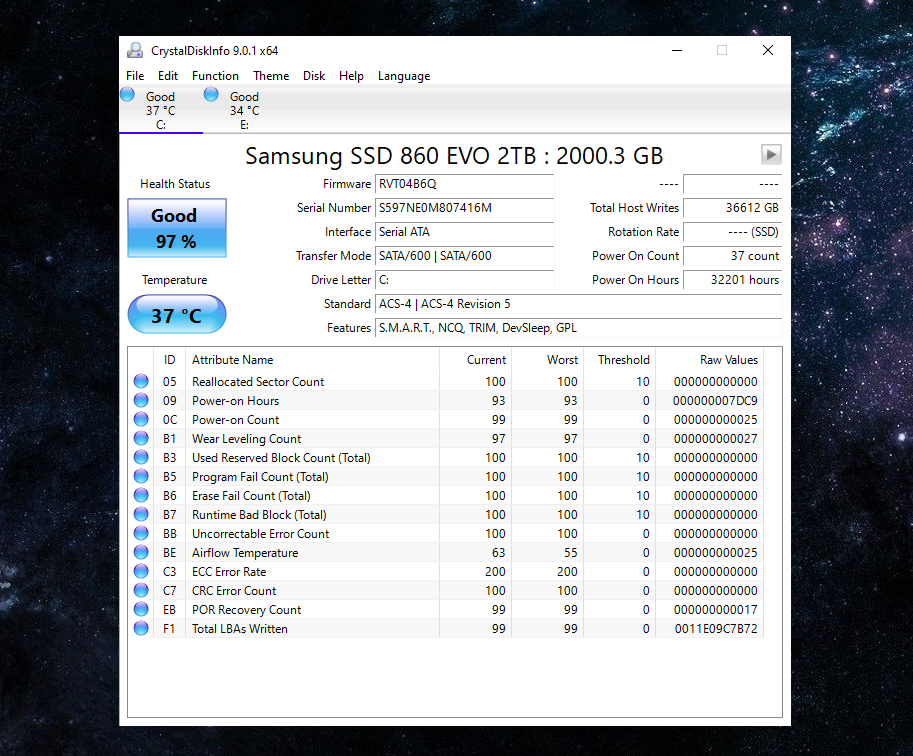Click the 37 °C temperature button
Image resolution: width=913 pixels, height=756 pixels.
click(x=177, y=314)
